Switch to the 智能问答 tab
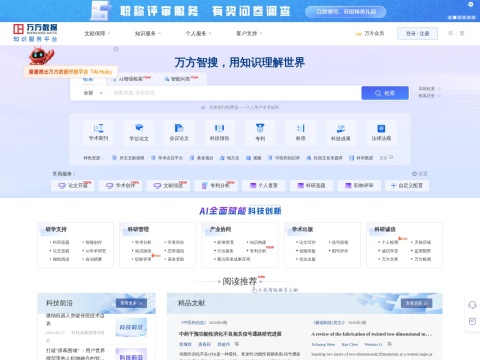 (181, 79)
